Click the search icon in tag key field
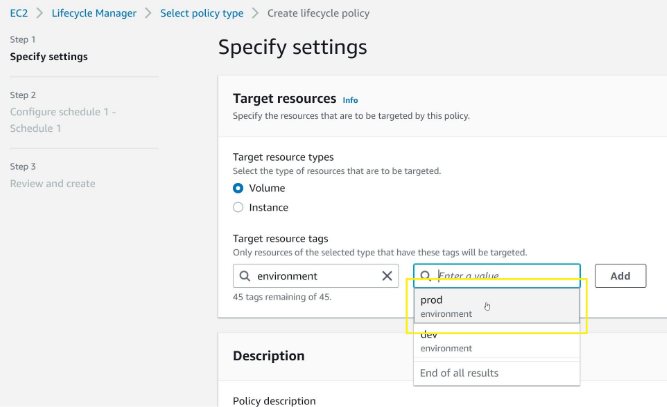667x407 pixels. (x=245, y=276)
